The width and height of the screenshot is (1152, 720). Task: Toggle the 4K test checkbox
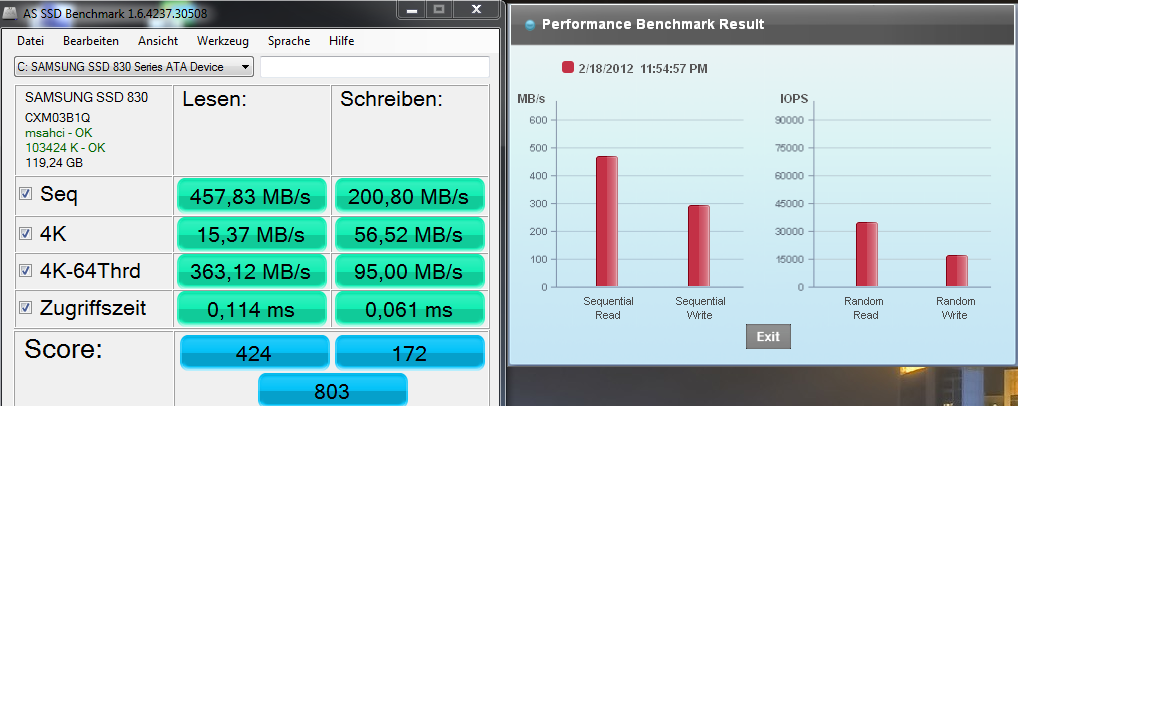(x=26, y=234)
